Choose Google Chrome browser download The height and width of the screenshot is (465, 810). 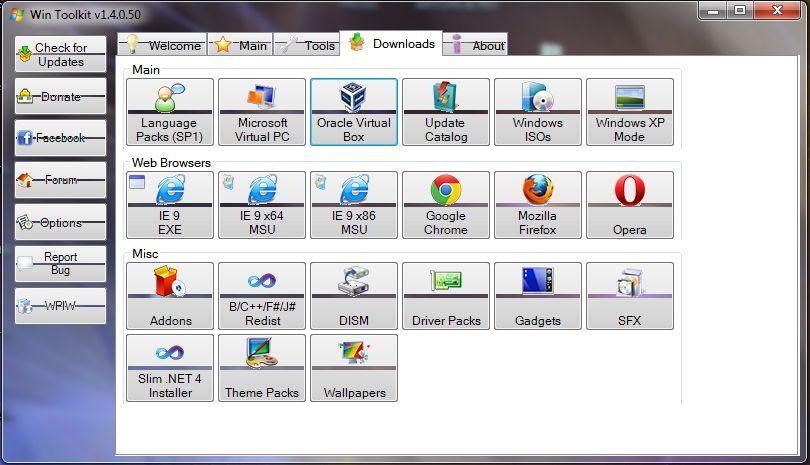(446, 205)
